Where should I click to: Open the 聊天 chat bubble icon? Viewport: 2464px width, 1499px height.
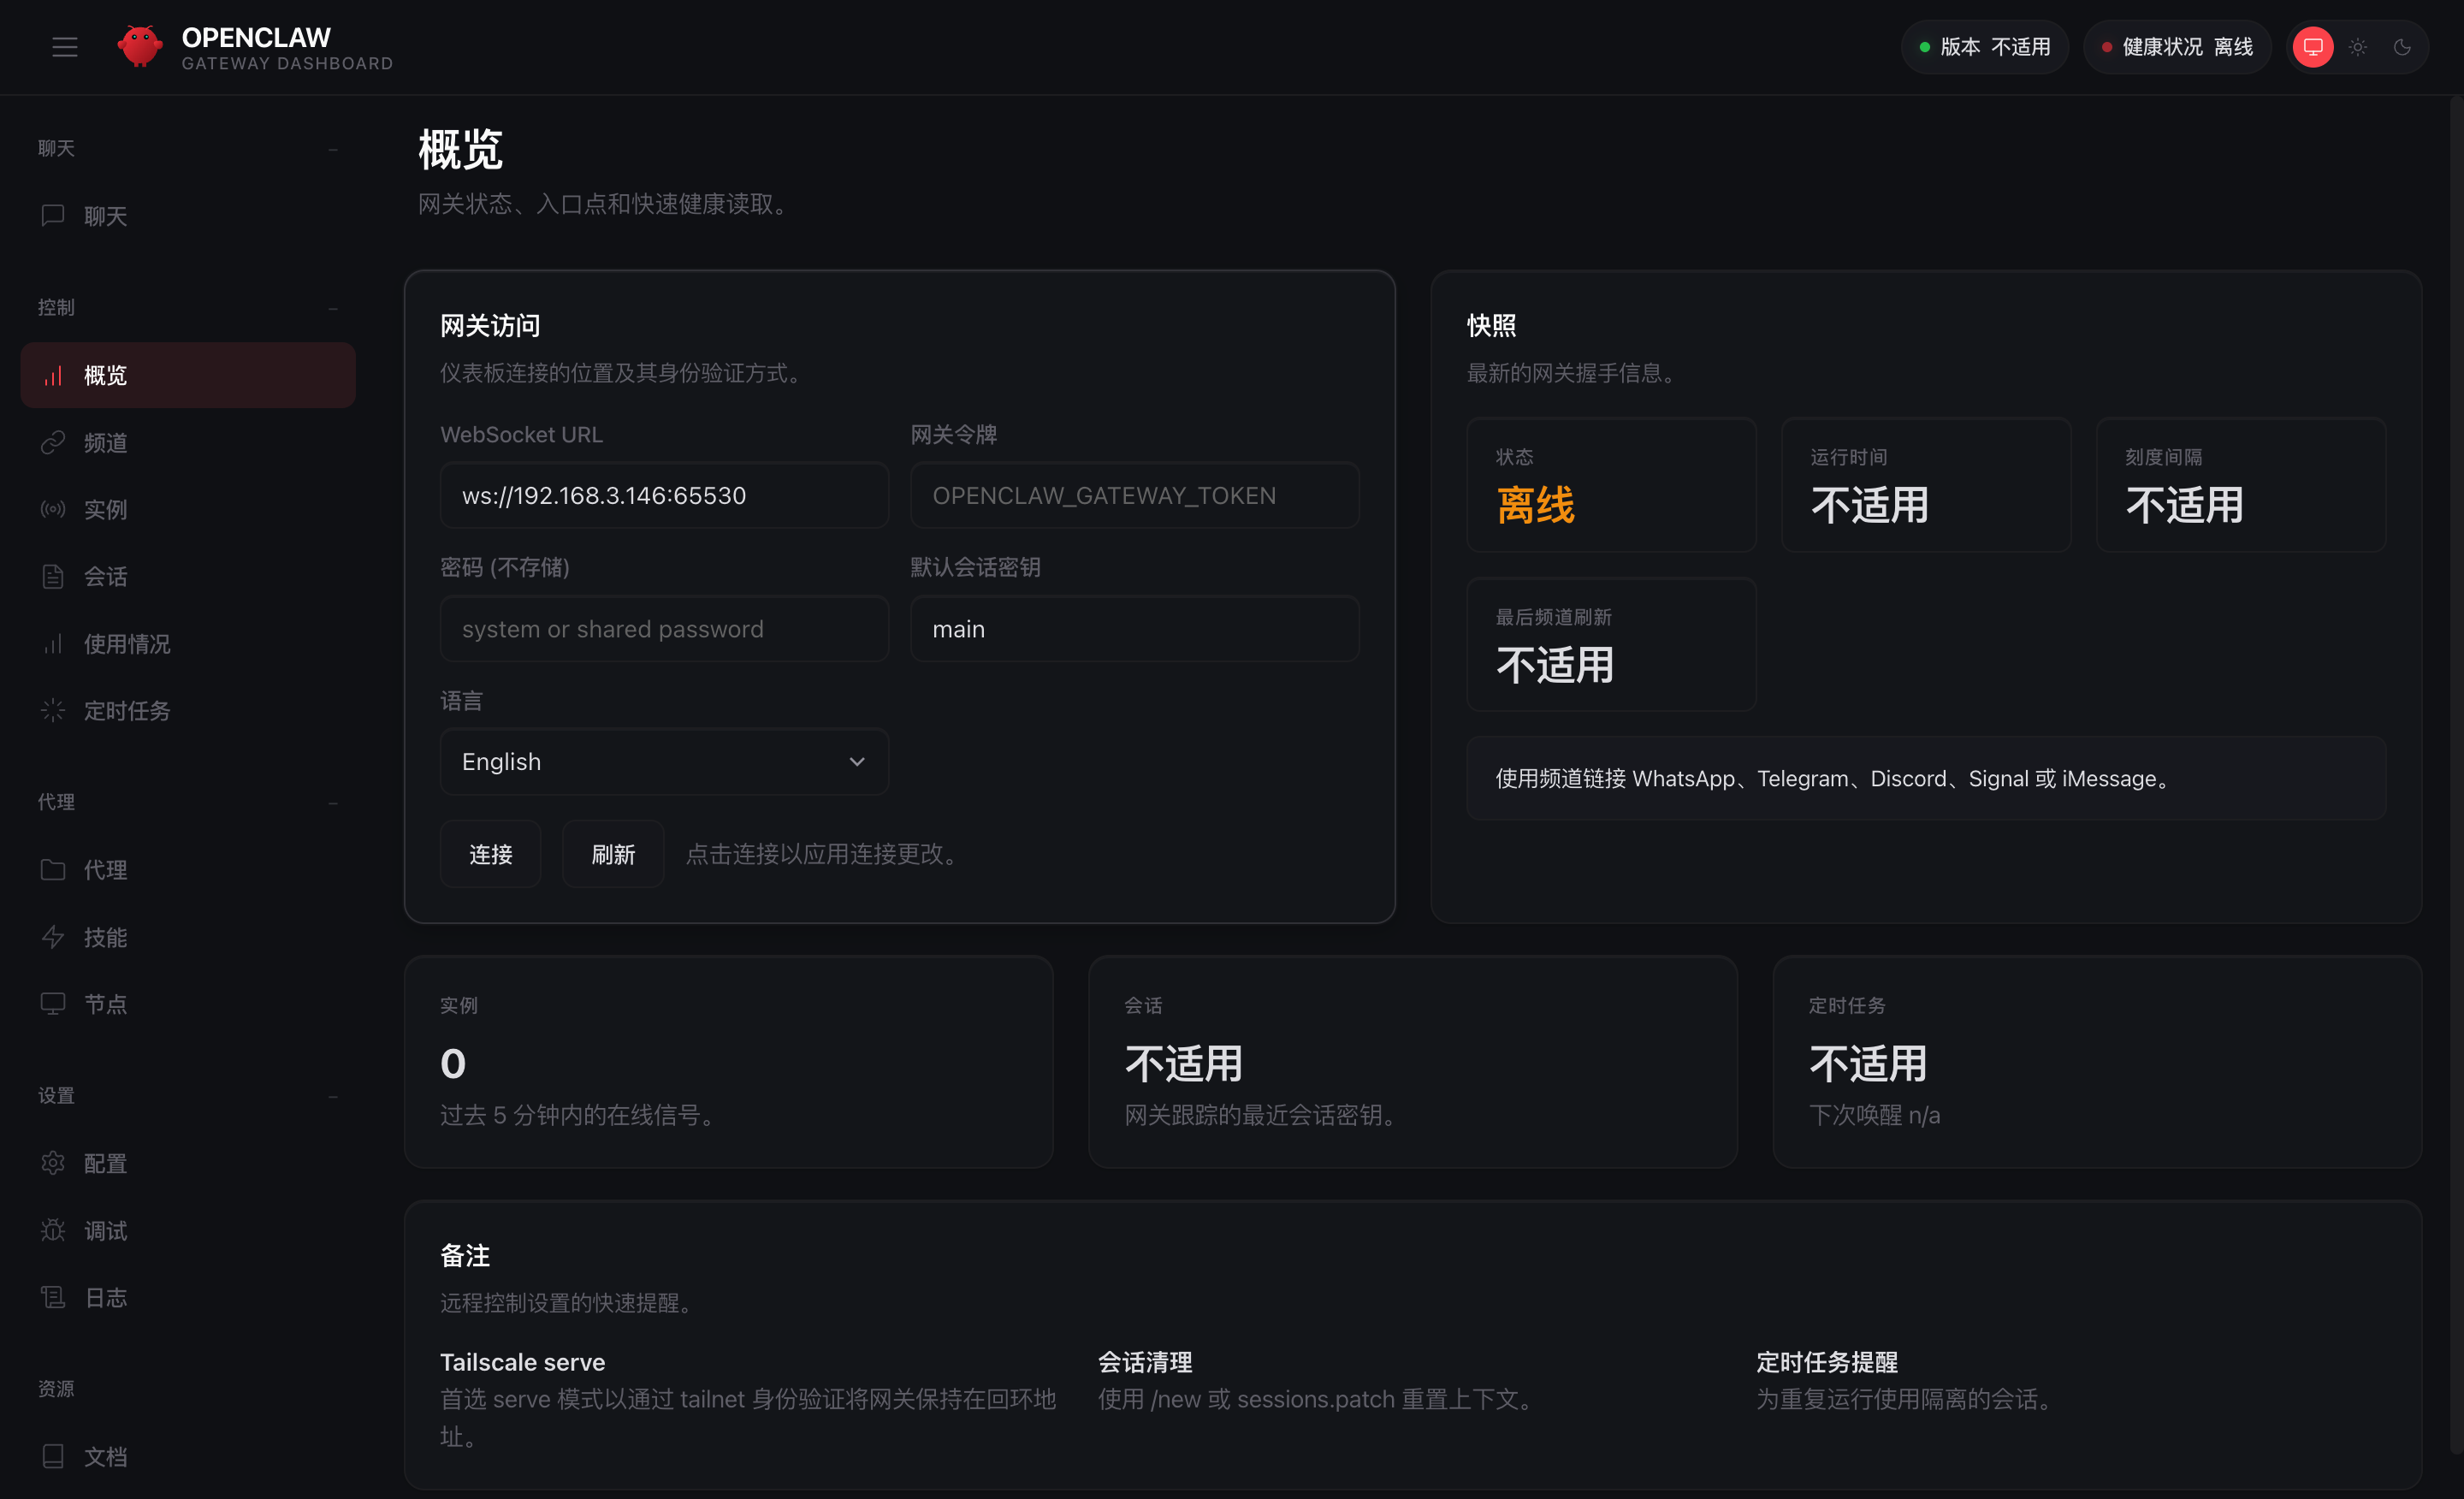53,216
